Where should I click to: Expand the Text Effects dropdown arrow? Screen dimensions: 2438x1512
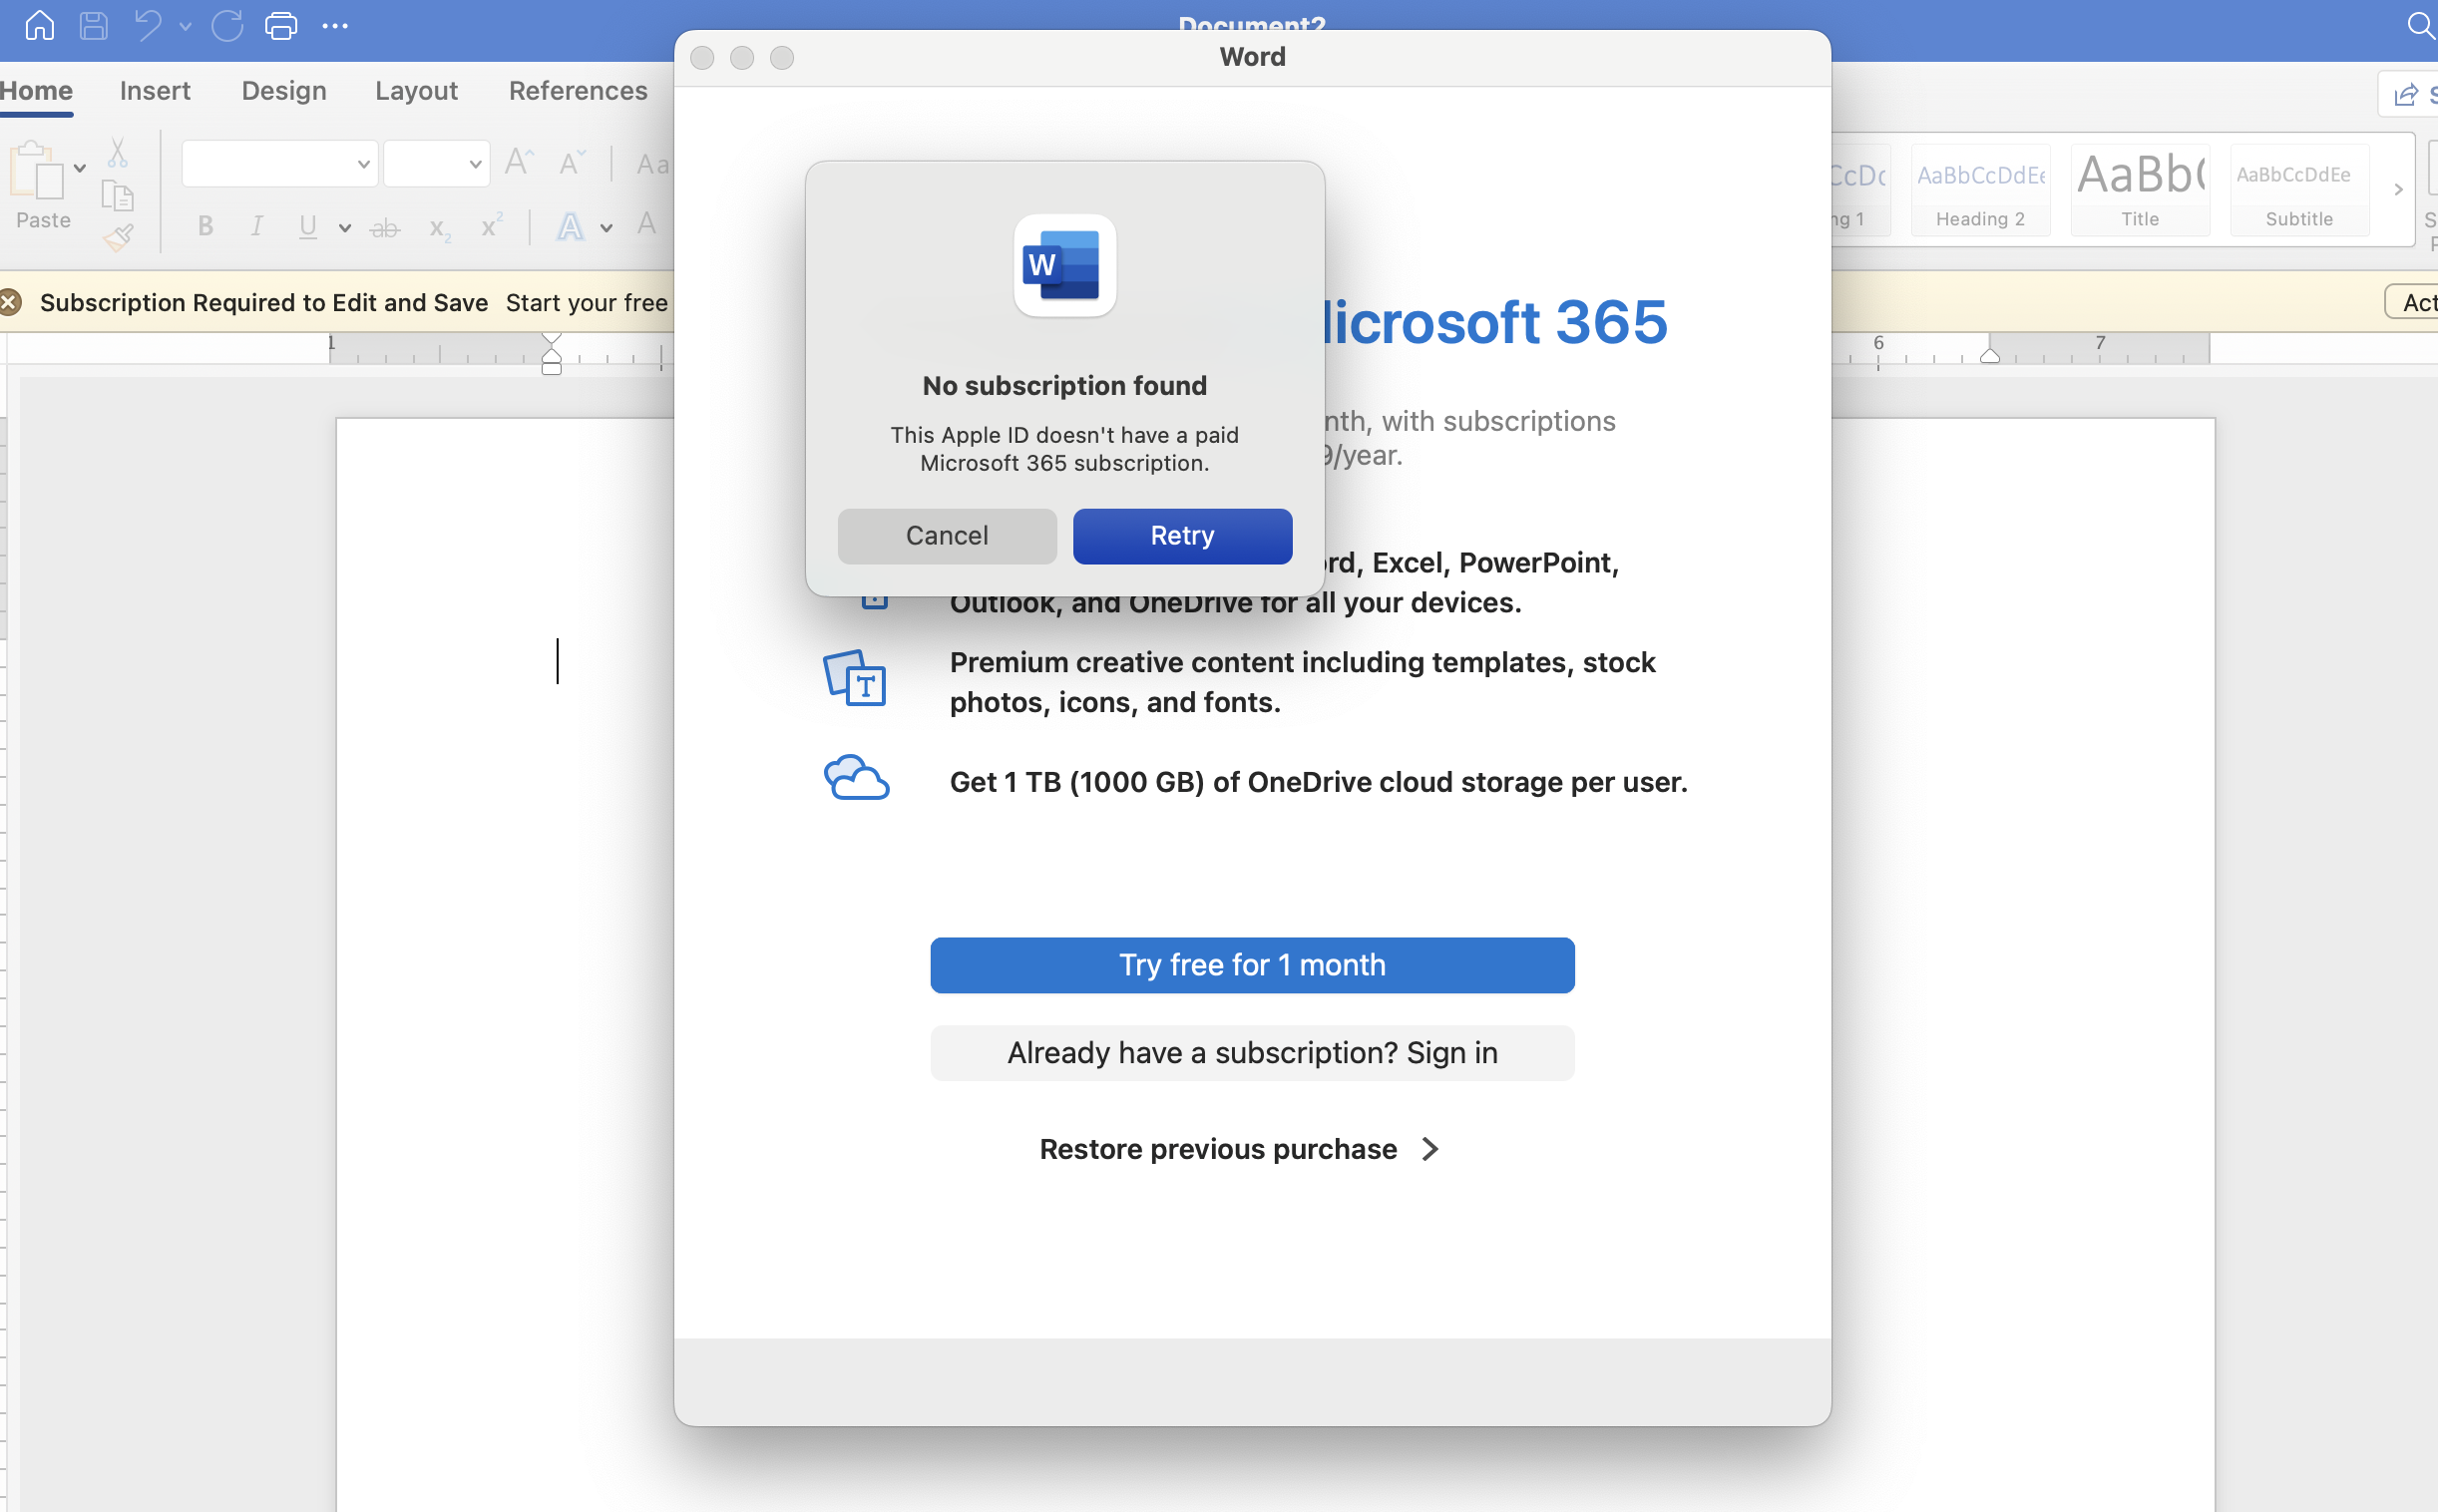pyautogui.click(x=606, y=229)
